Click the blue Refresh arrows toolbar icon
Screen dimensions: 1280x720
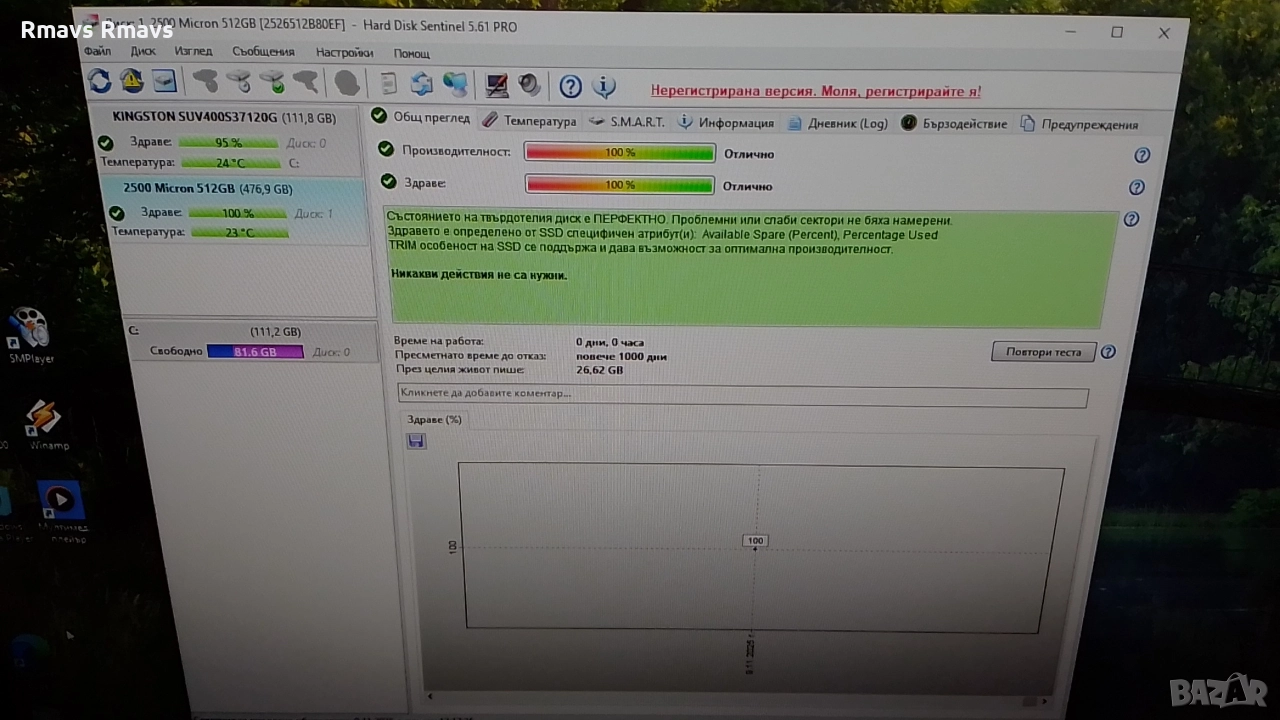(x=100, y=81)
